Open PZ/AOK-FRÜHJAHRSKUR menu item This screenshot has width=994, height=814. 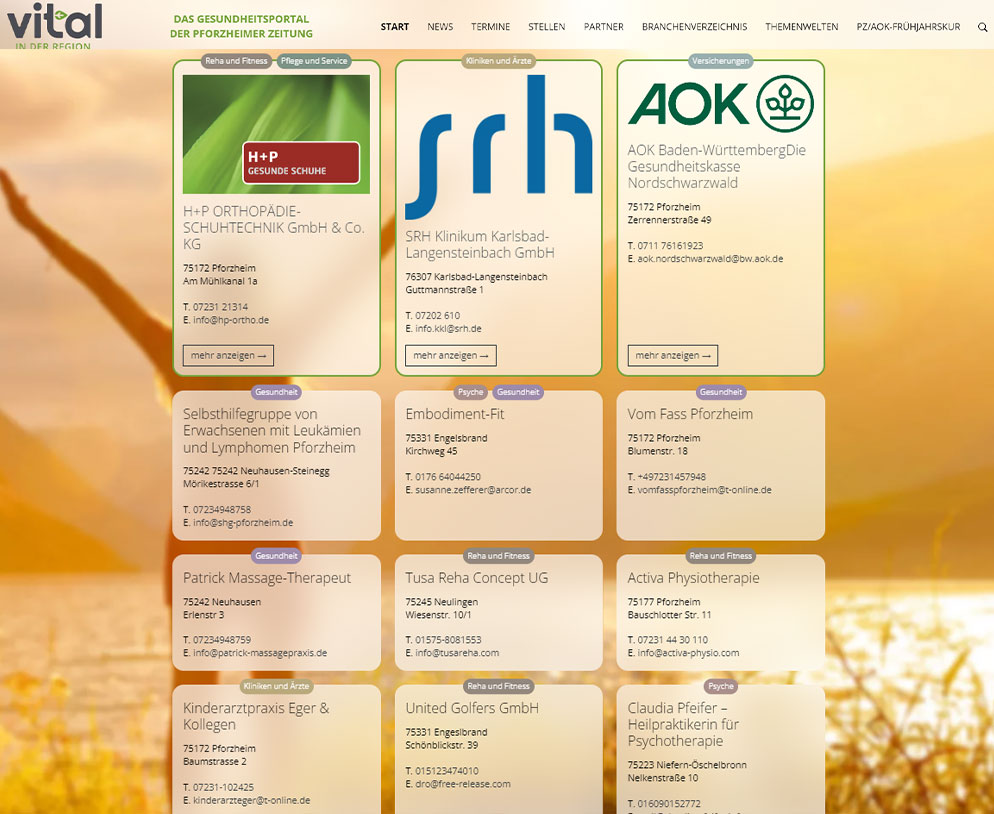click(x=908, y=27)
